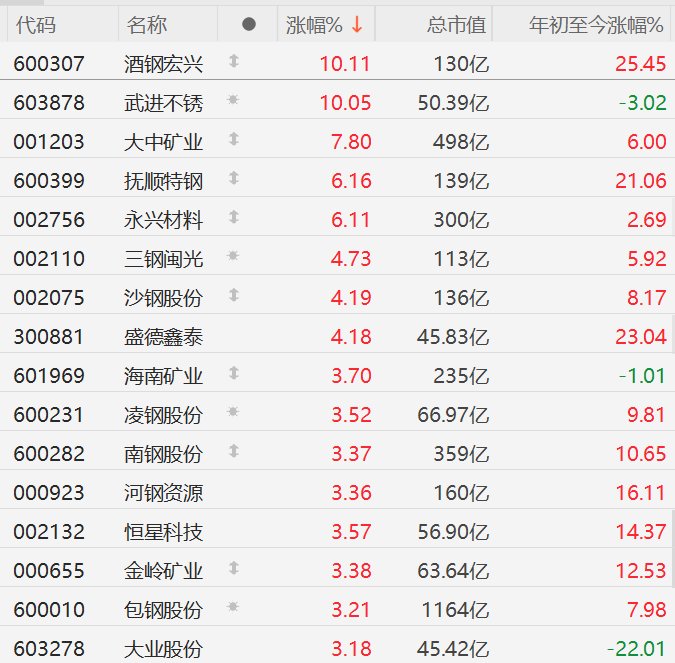Open stock 大业股份 details
This screenshot has height=663, width=675.
pyautogui.click(x=164, y=648)
